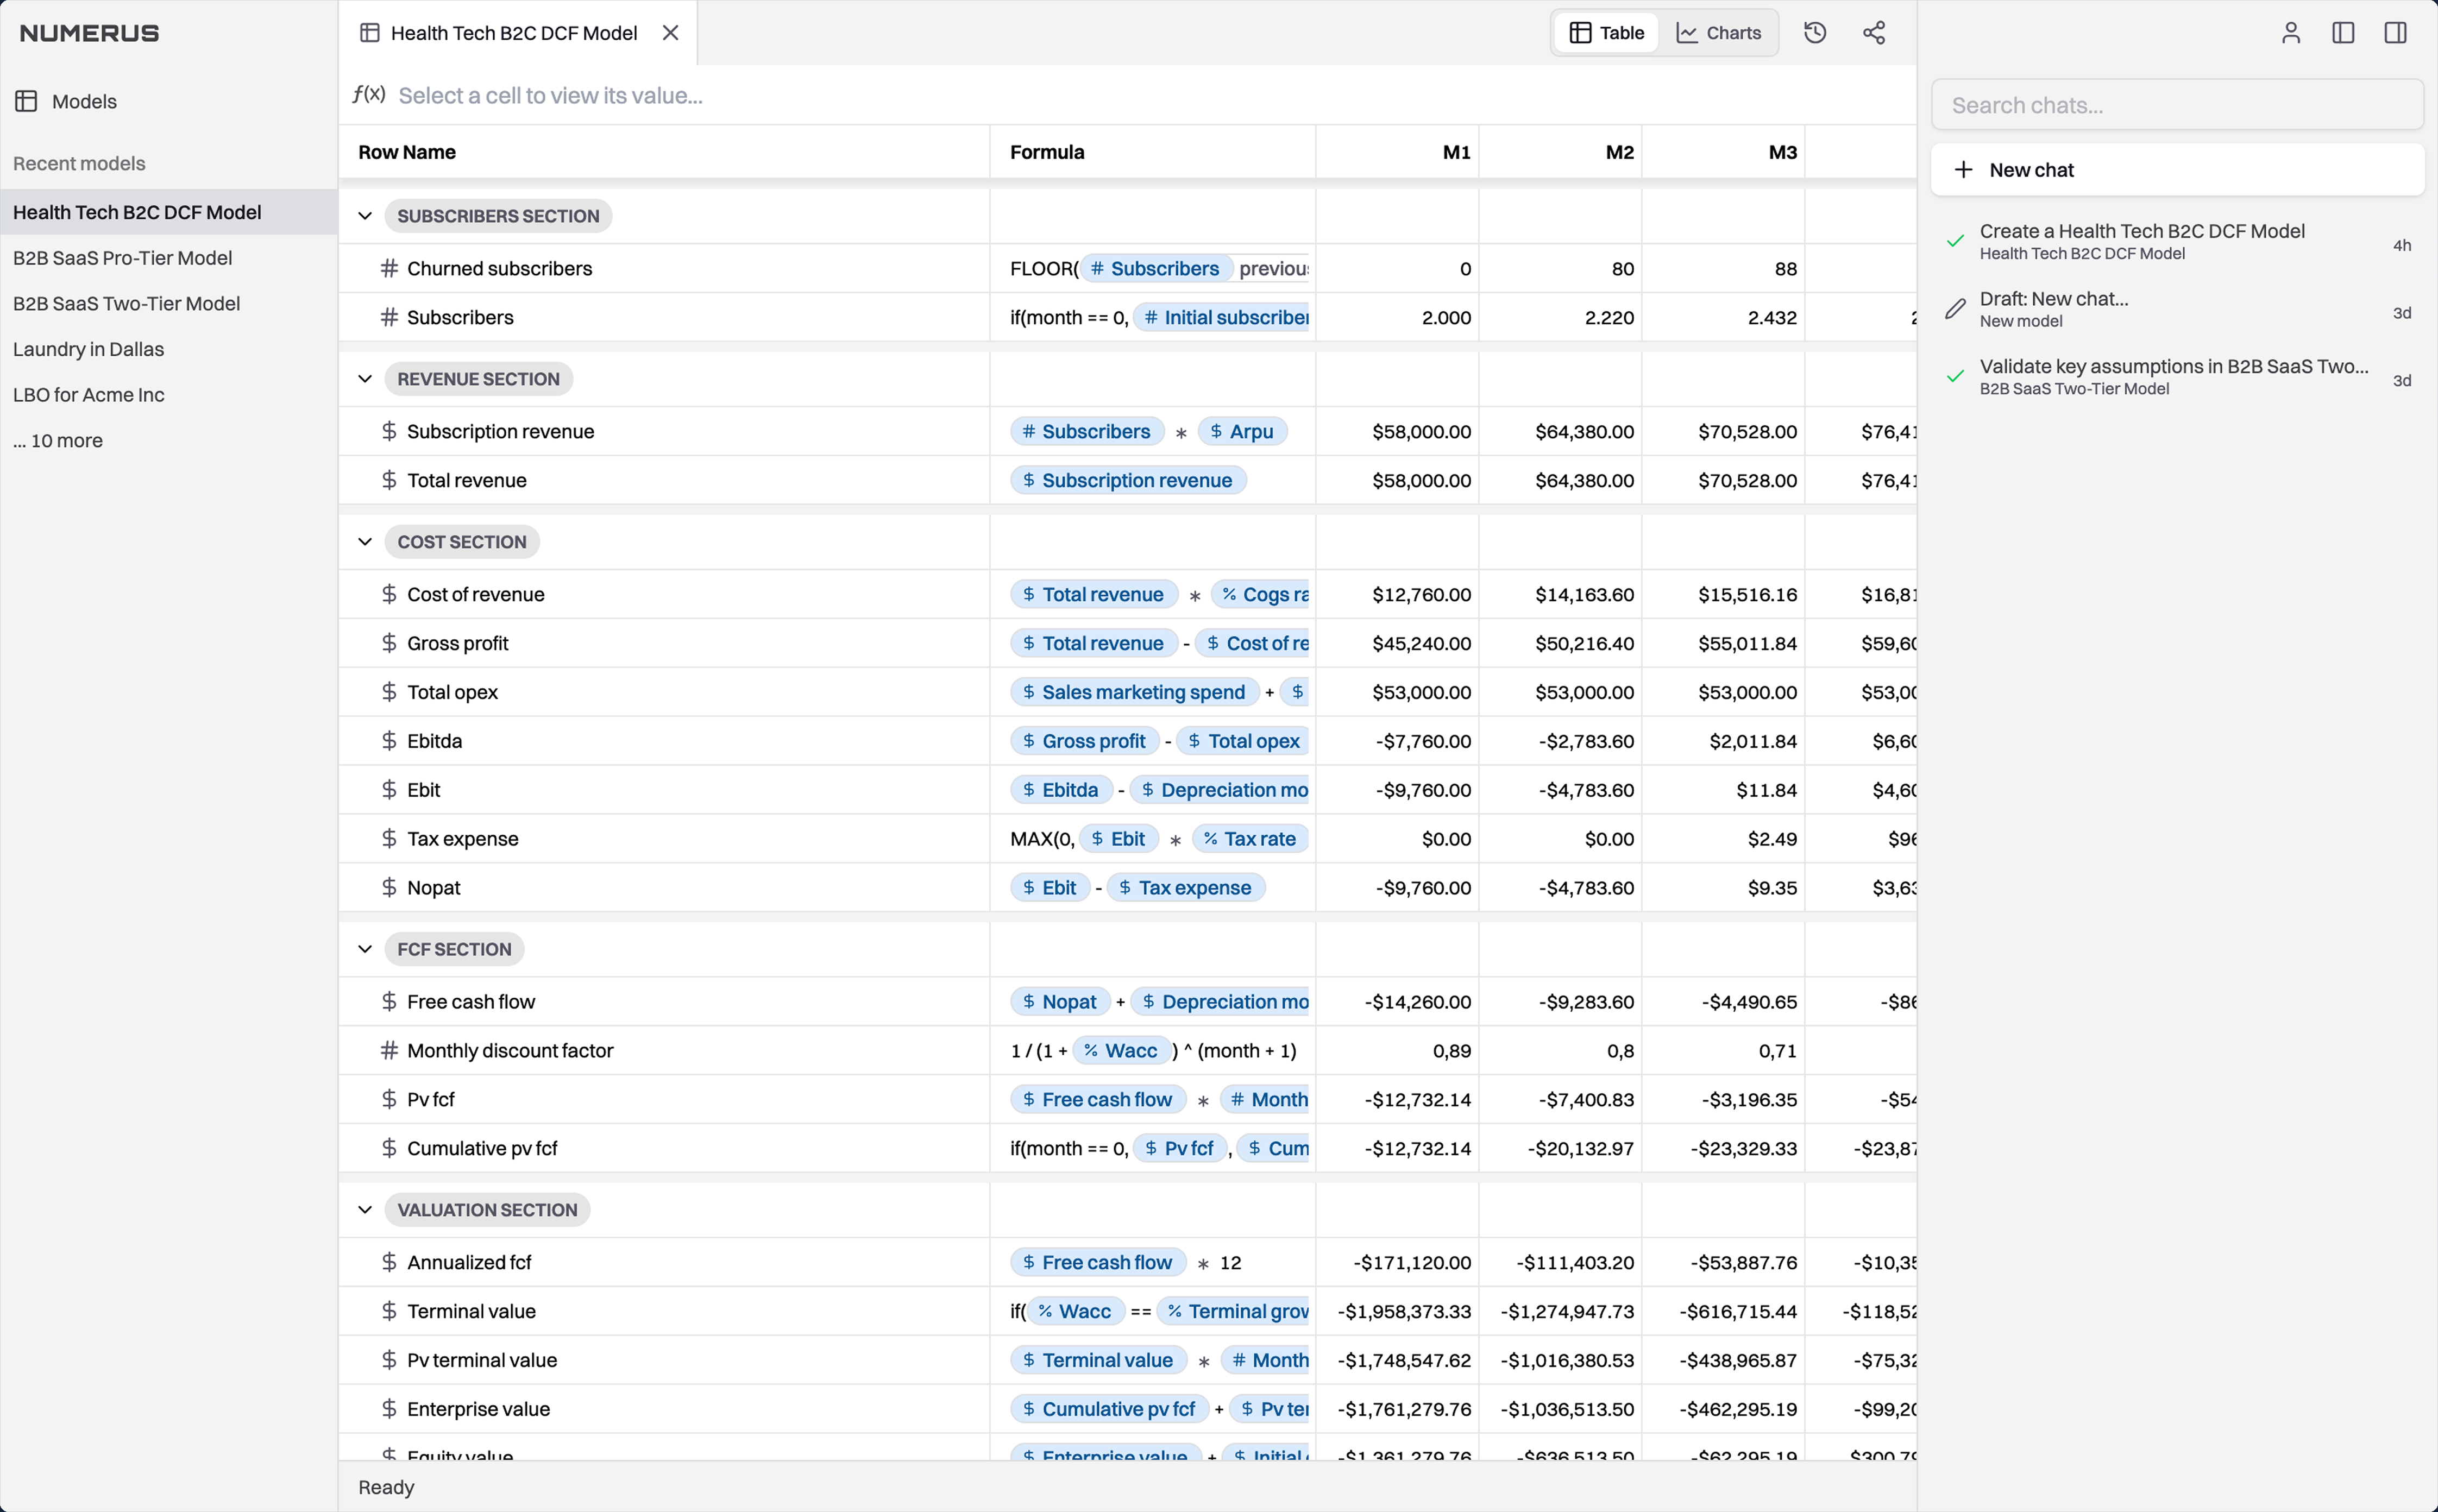Switch the view toggle to Charts
2438x1512 pixels.
[x=1720, y=32]
